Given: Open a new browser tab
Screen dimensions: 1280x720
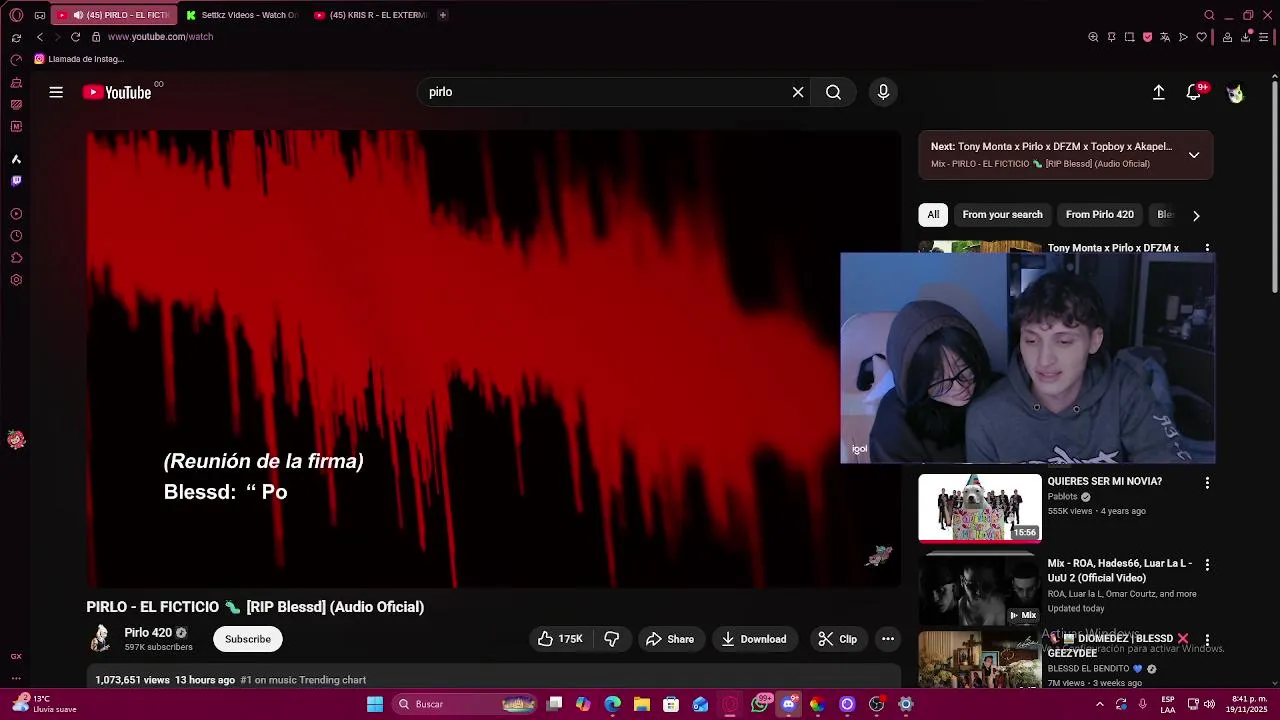Looking at the screenshot, I should pos(443,15).
